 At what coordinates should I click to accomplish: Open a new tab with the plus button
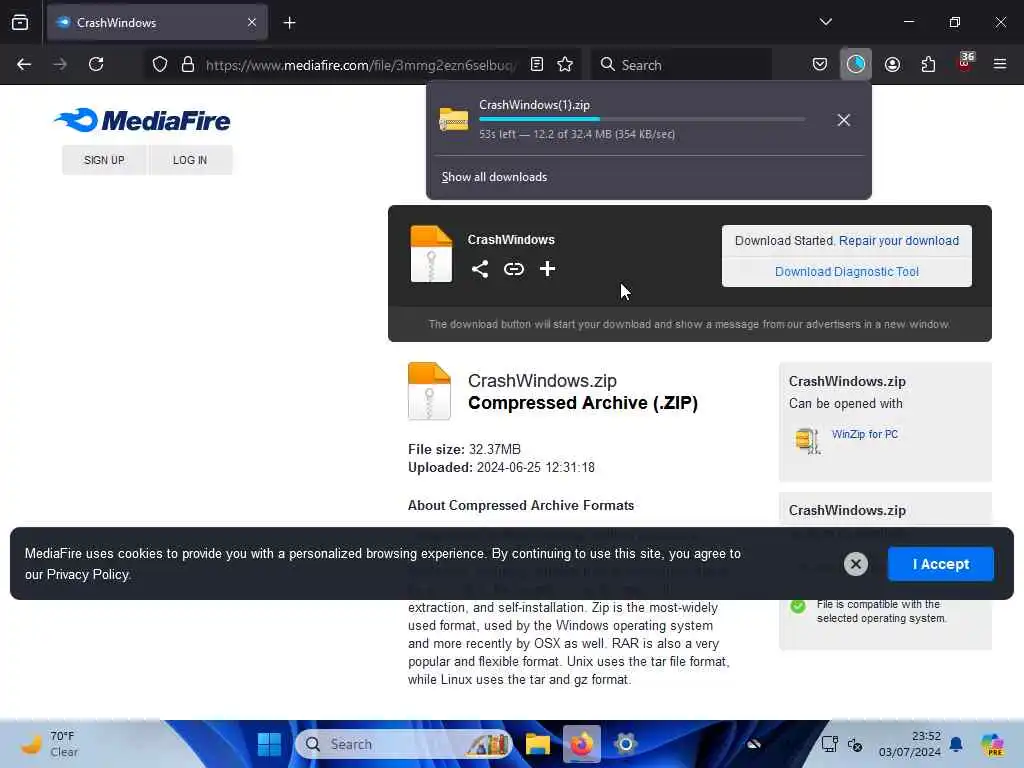(x=289, y=23)
